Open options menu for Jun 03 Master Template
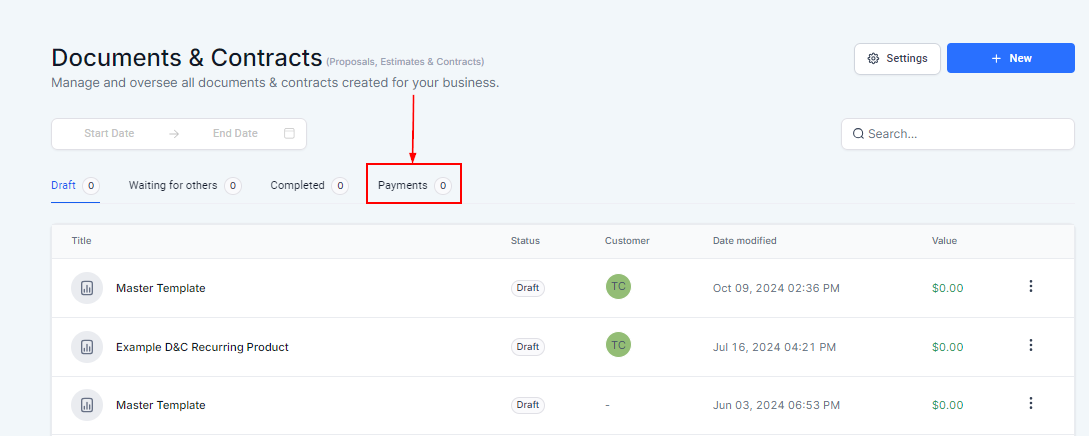This screenshot has height=436, width=1089. [x=1031, y=403]
